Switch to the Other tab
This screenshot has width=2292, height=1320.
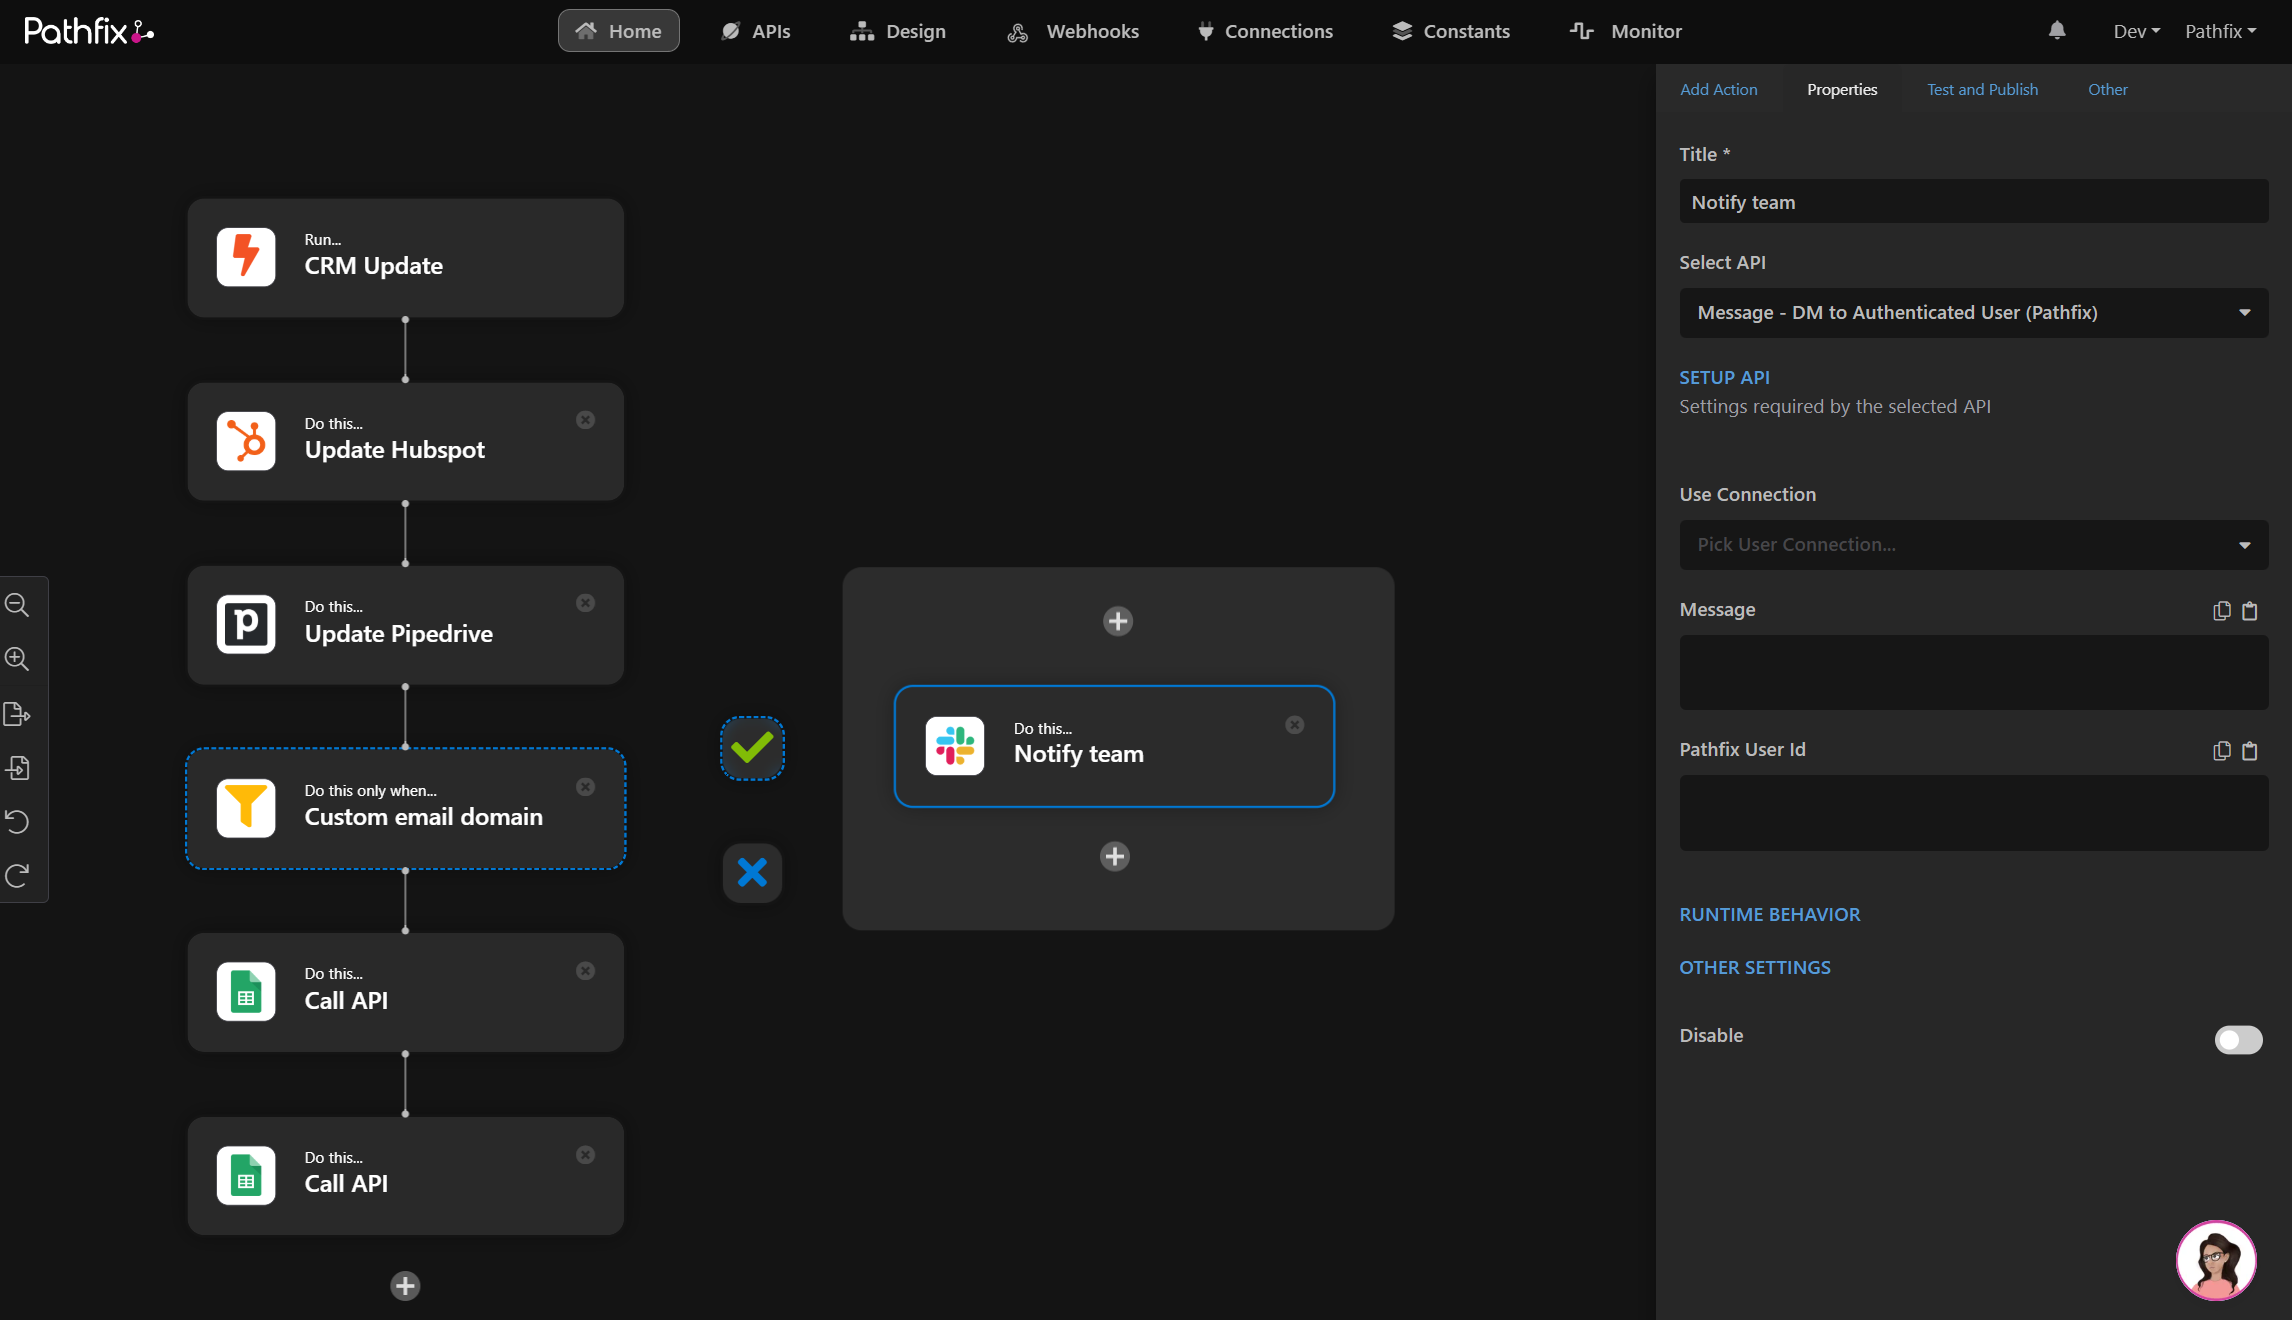click(x=2107, y=90)
